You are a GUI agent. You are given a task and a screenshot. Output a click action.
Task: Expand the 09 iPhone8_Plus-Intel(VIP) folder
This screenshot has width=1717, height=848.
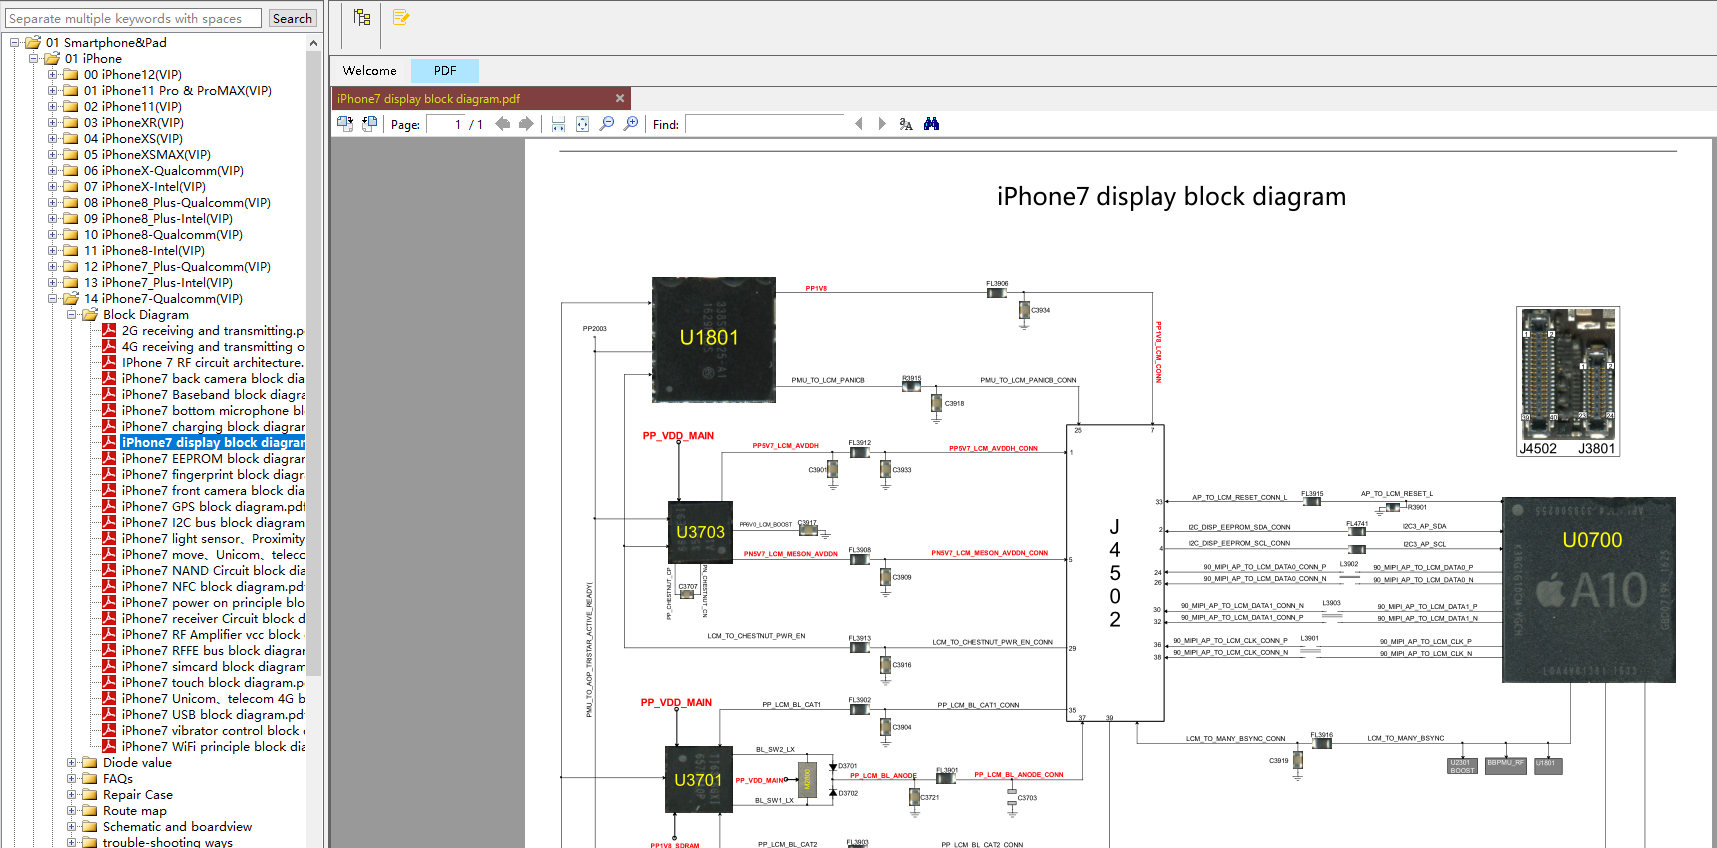click(x=53, y=219)
